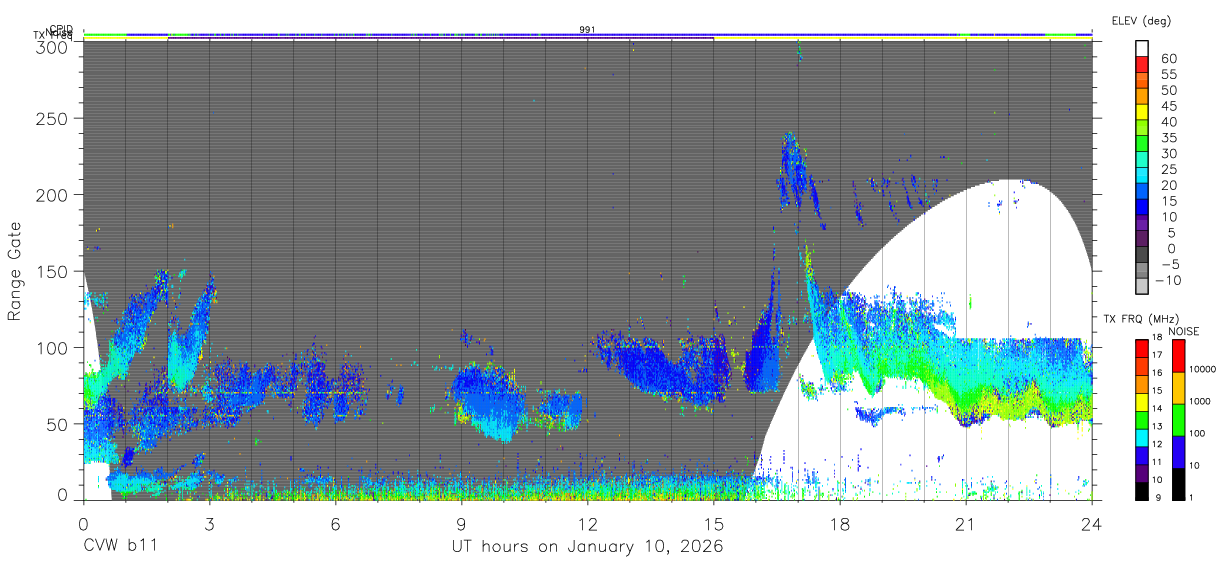
Task: Pick the blue segment of the NOISE bar
Action: pyautogui.click(x=1178, y=451)
